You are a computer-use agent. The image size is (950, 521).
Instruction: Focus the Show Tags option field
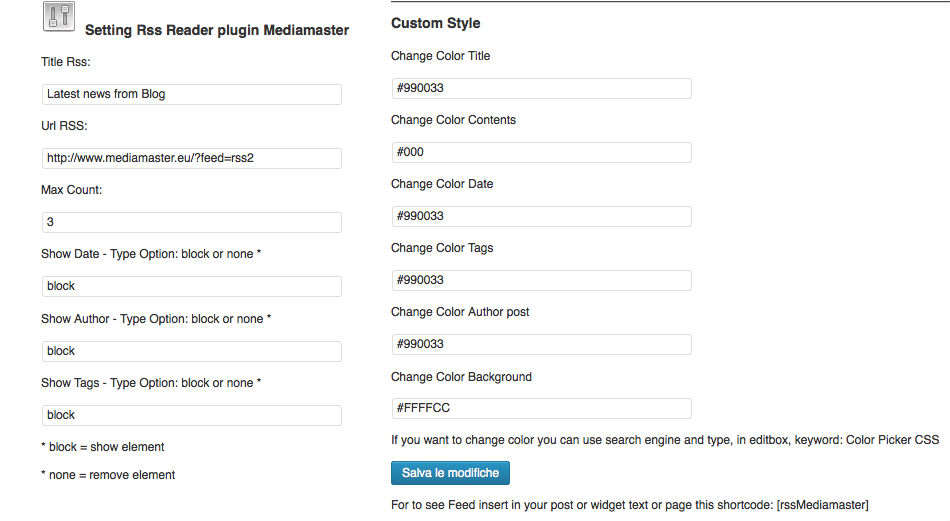192,415
